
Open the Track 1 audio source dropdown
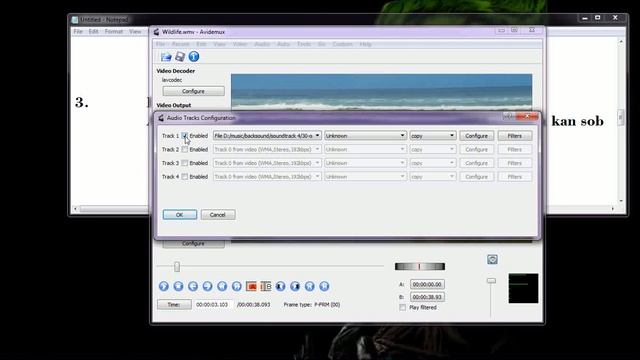(267, 136)
